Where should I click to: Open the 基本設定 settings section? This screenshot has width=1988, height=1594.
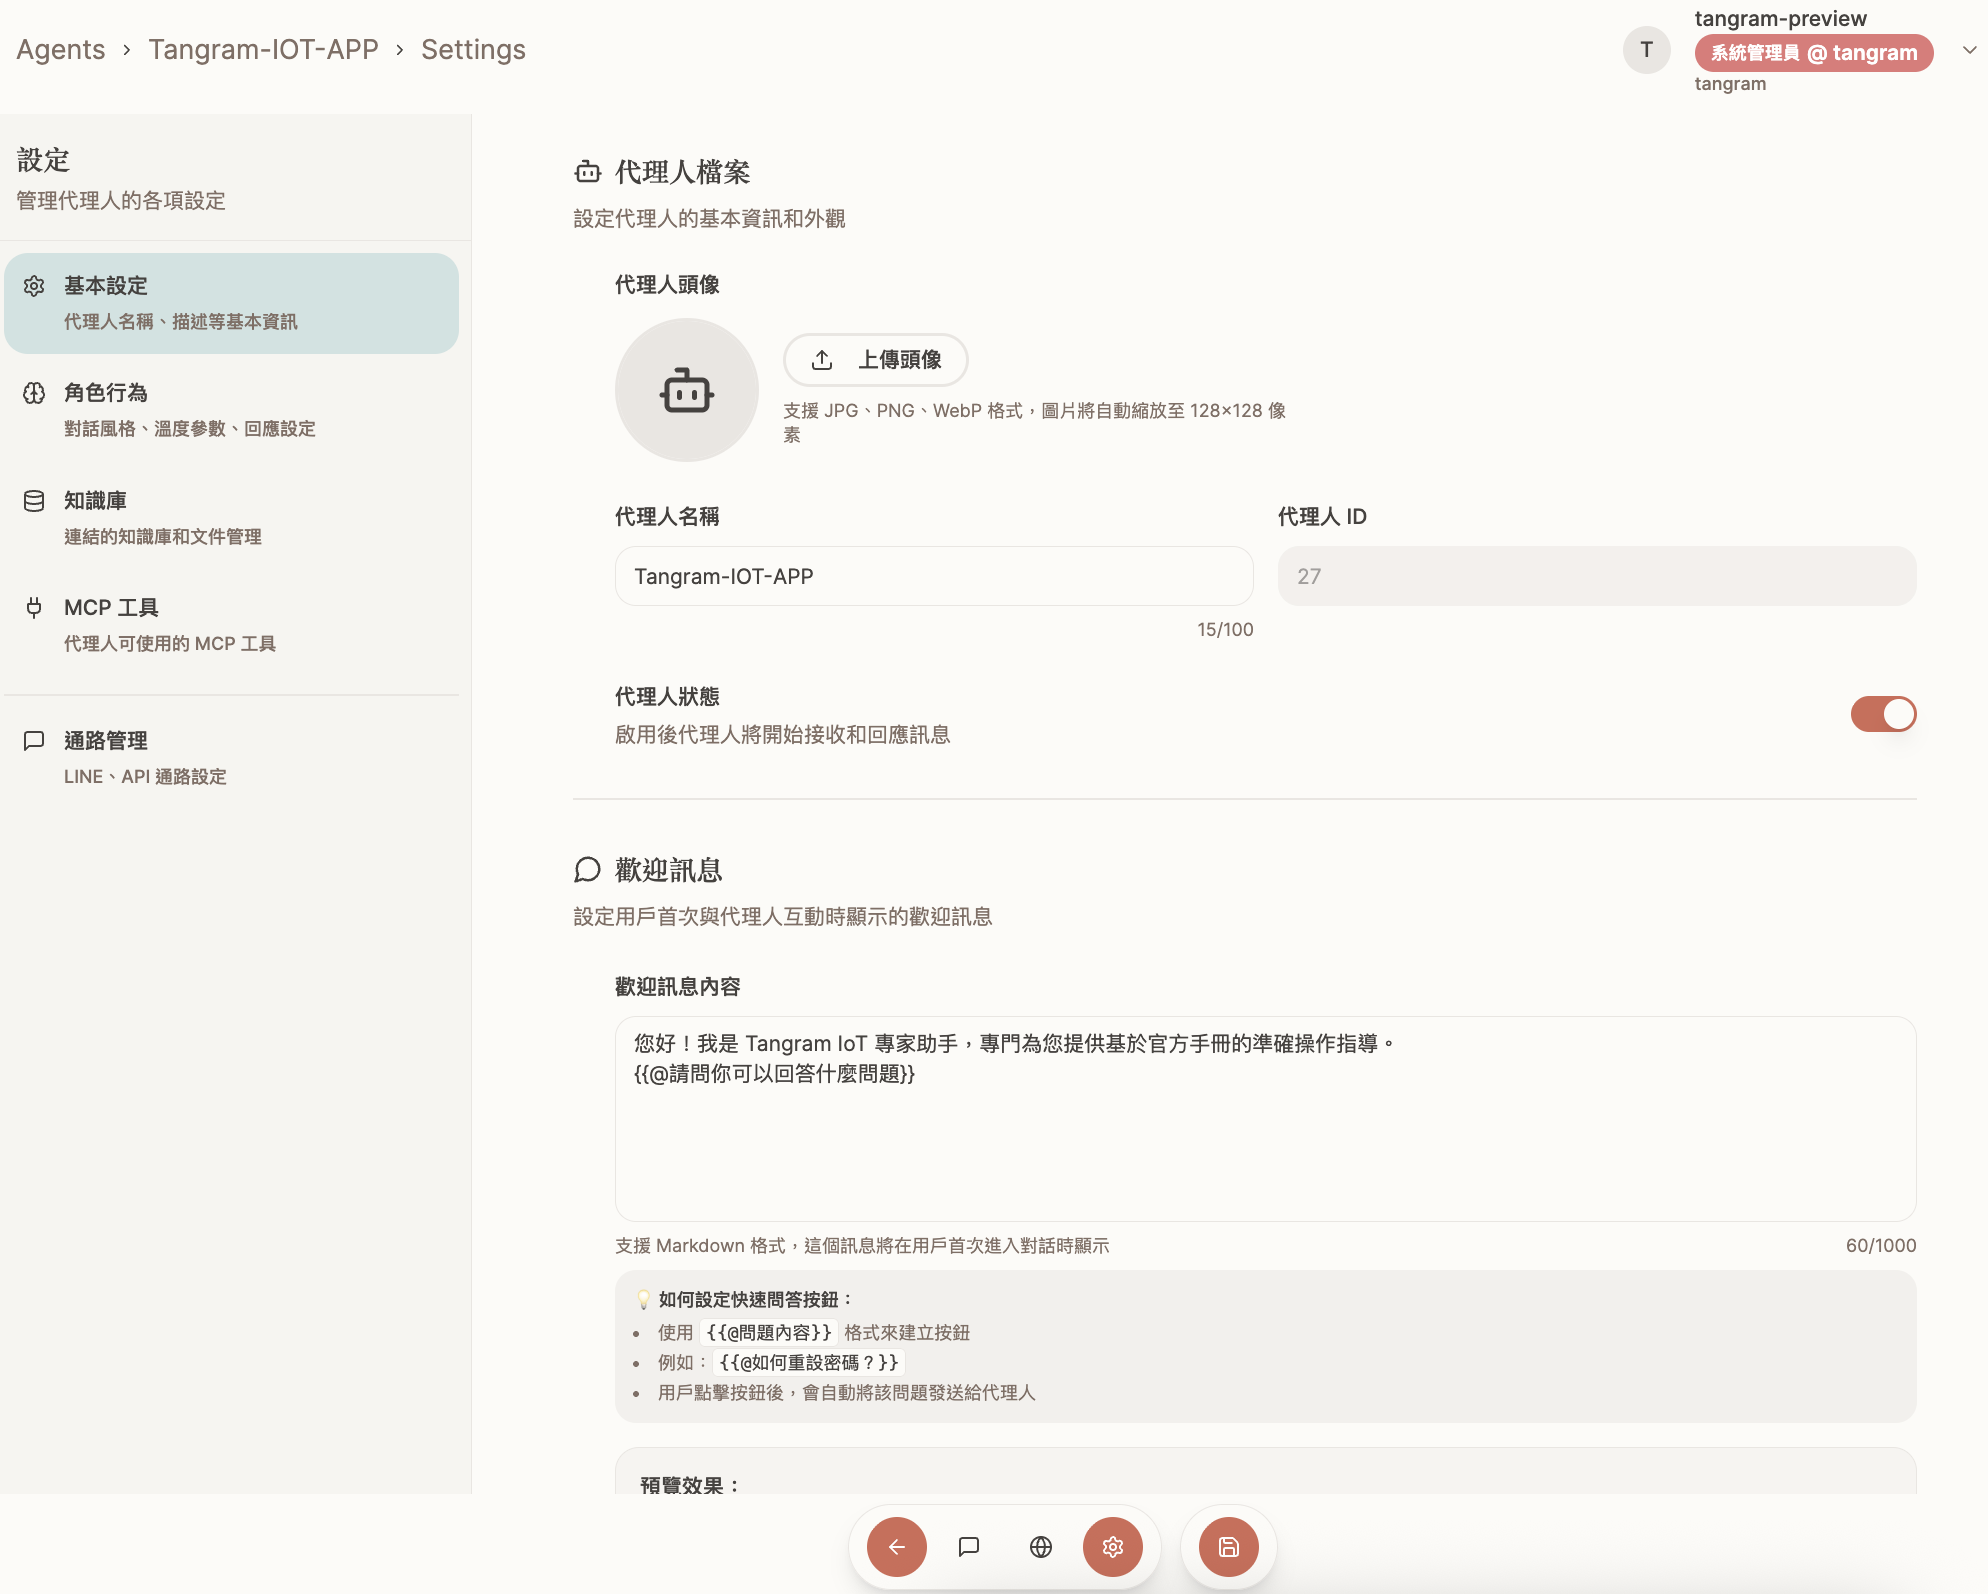tap(231, 302)
